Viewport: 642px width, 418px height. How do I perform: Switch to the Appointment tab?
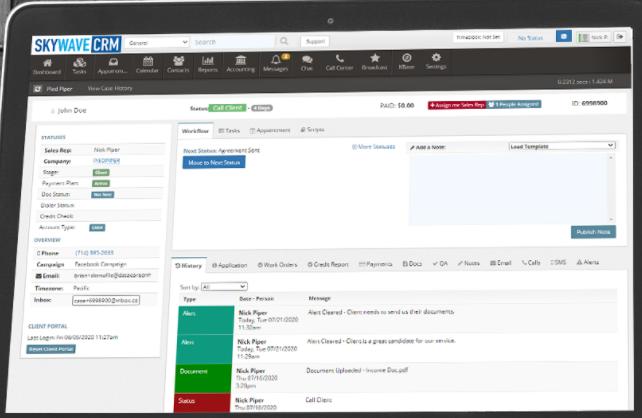click(270, 130)
